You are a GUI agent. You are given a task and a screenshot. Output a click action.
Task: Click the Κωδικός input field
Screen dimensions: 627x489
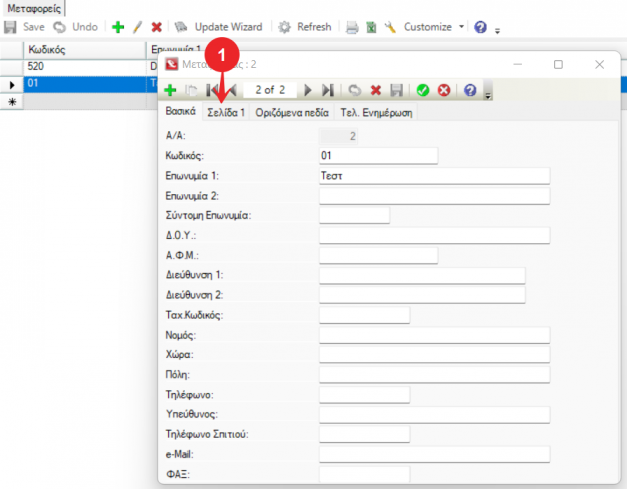click(378, 156)
